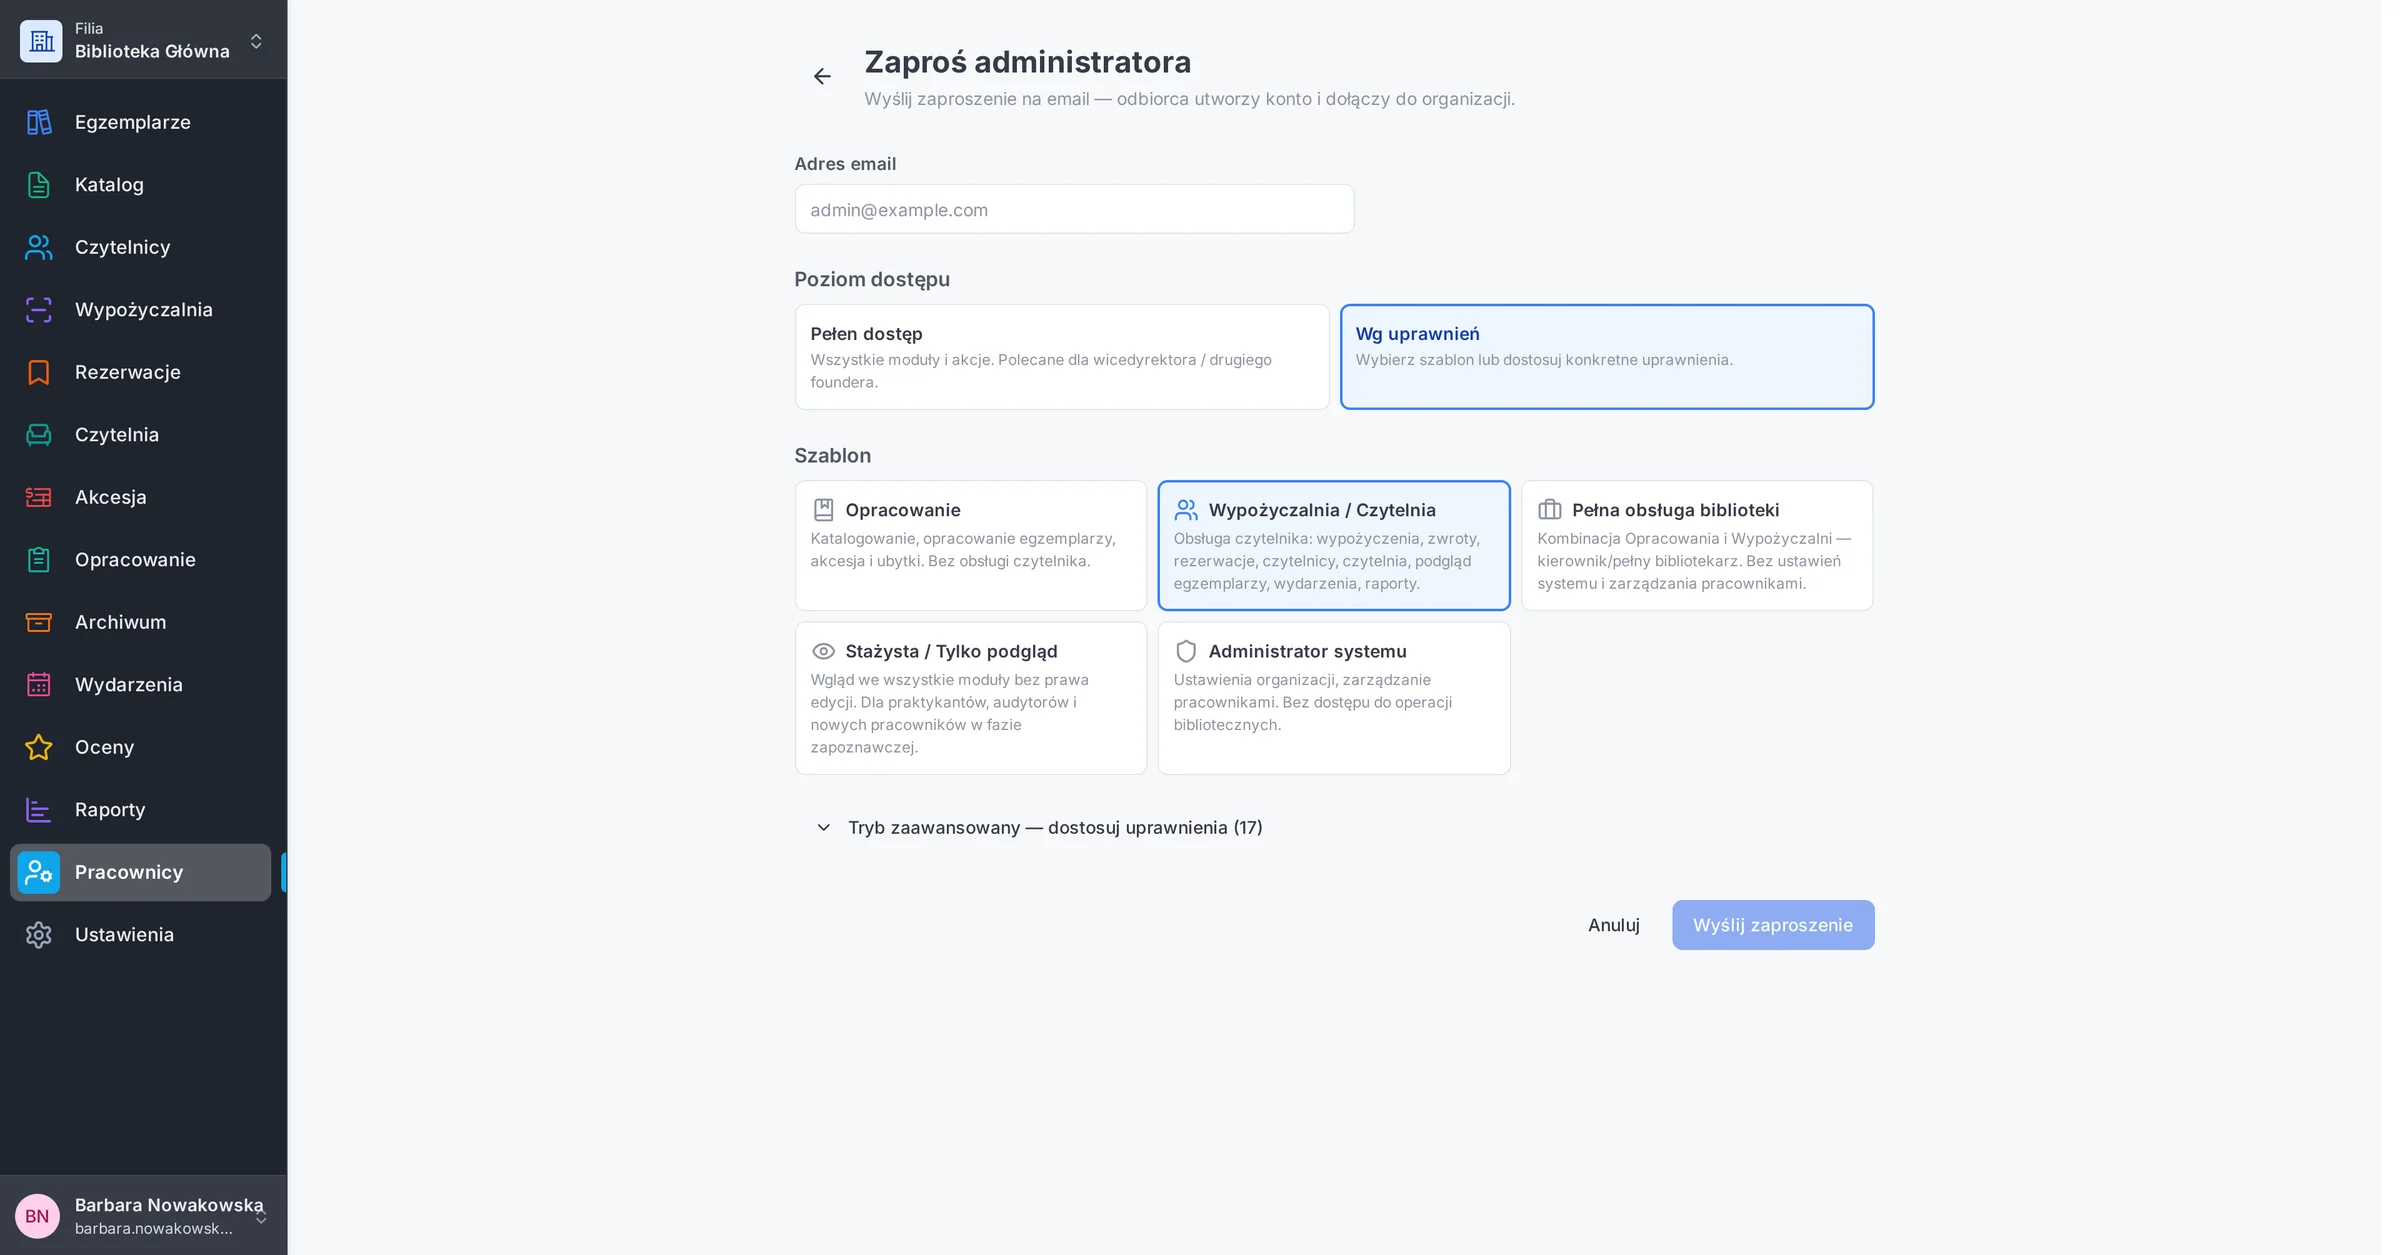Image resolution: width=2400 pixels, height=1255 pixels.
Task: Click the Anuluj button
Action: 1613,925
